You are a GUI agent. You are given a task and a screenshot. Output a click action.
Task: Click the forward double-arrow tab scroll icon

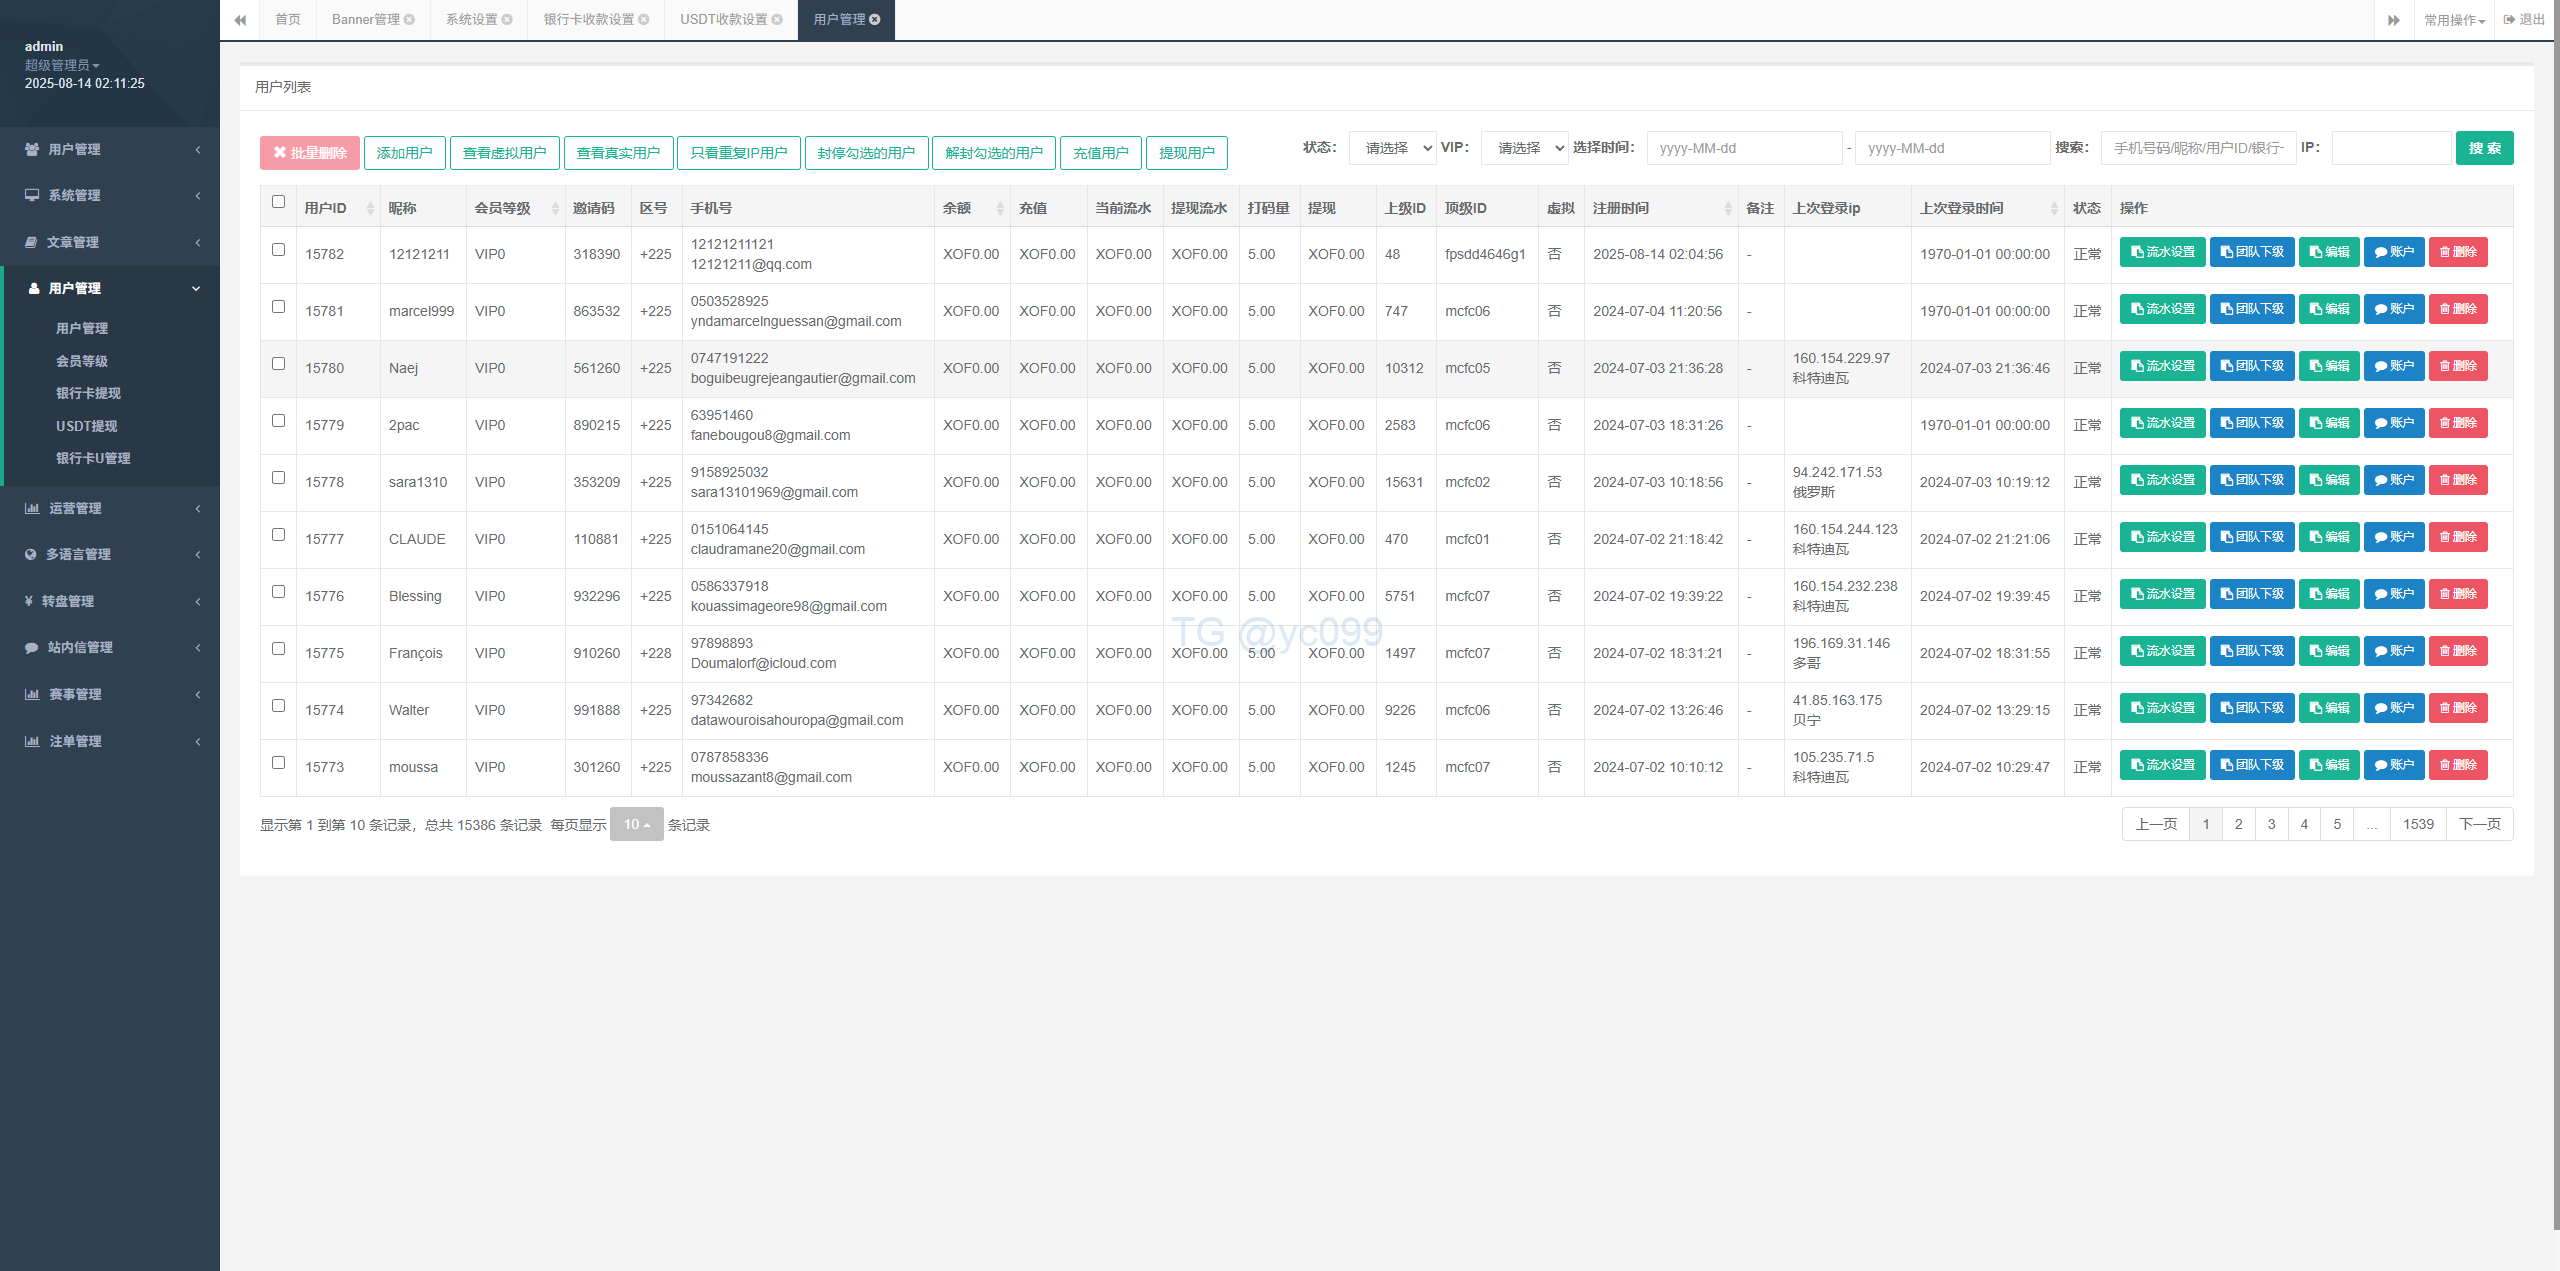coord(2393,20)
